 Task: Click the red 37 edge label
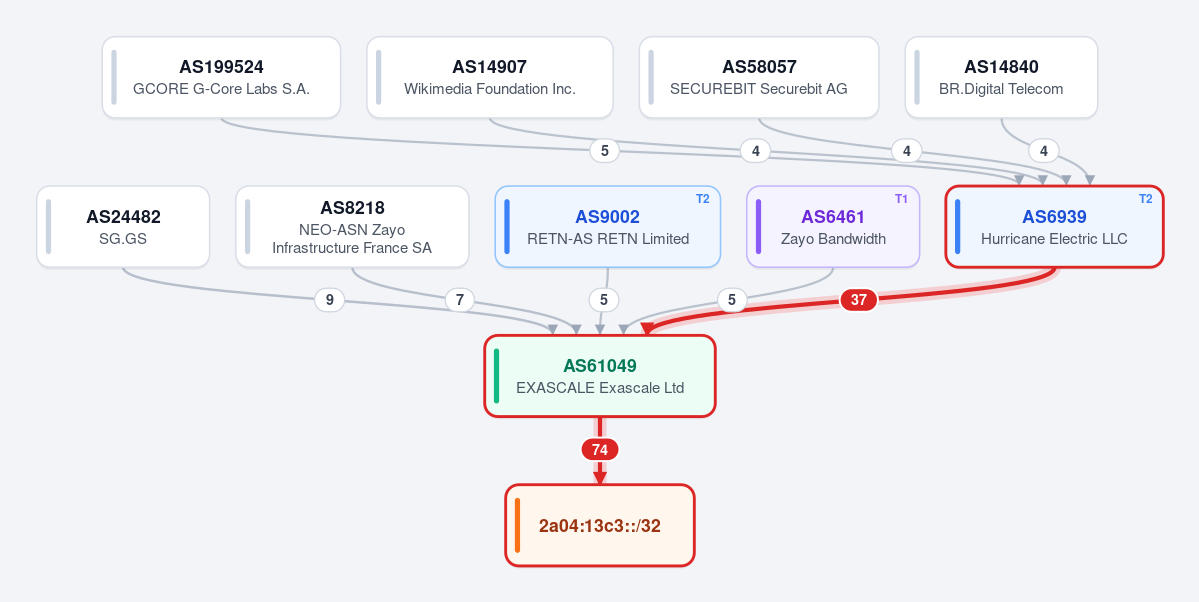[859, 300]
